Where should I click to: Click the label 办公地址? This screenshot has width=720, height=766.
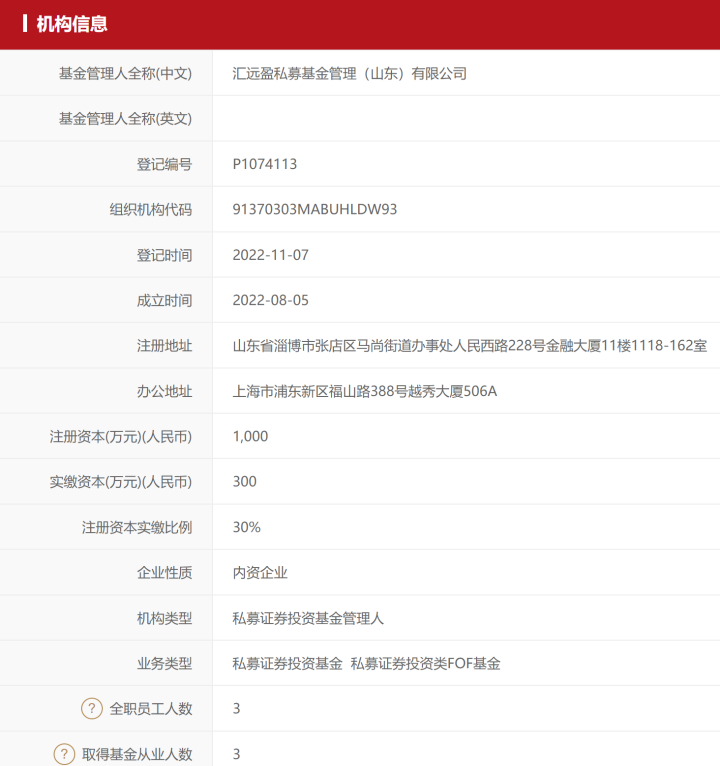point(165,391)
